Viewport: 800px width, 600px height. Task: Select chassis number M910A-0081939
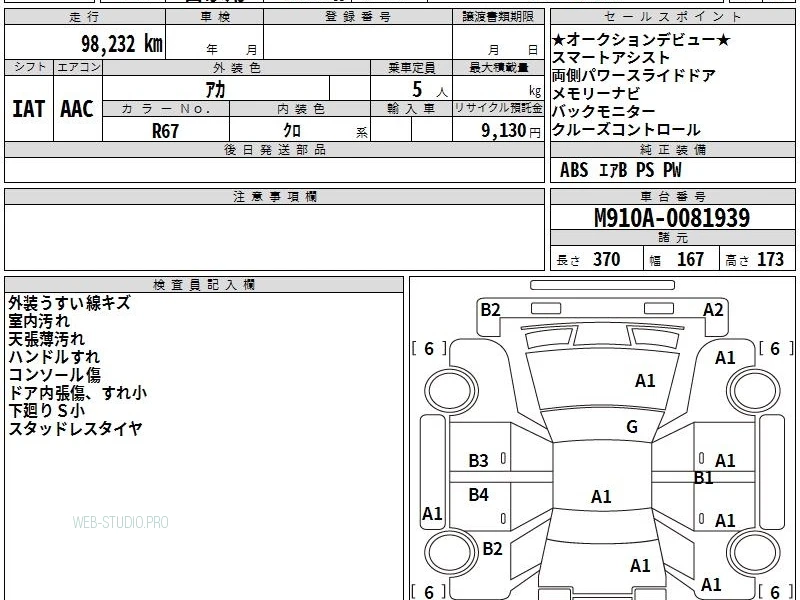pyautogui.click(x=672, y=218)
